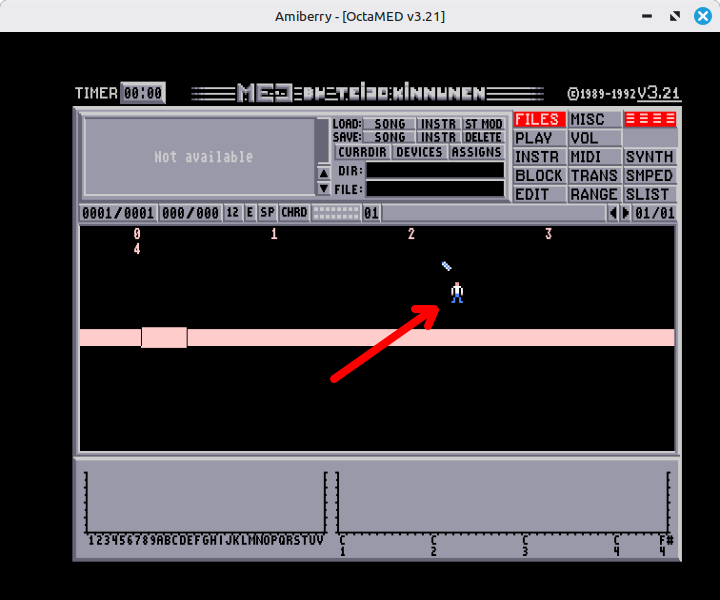The width and height of the screenshot is (720, 600).
Task: Click the dotted track on/off indicator strip
Action: tap(336, 213)
